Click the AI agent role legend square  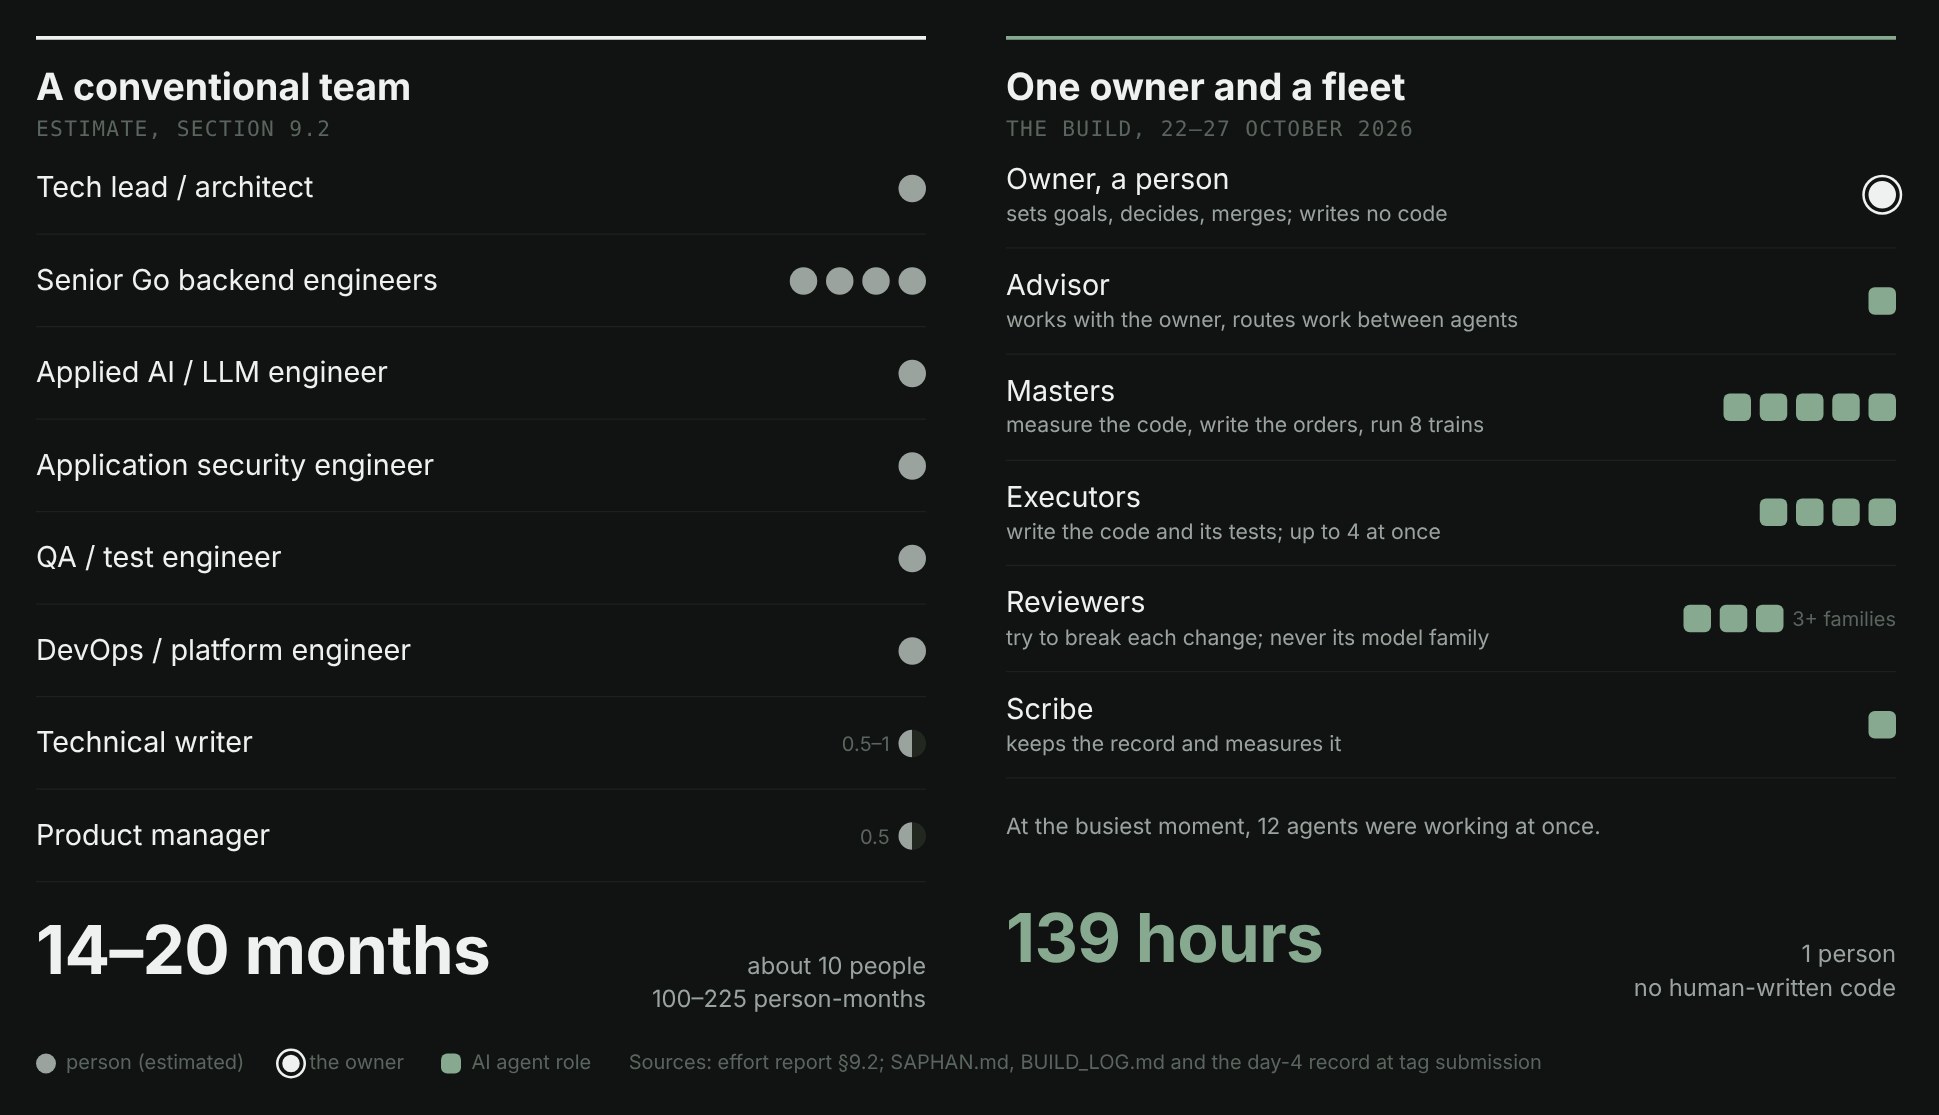click(x=451, y=1063)
